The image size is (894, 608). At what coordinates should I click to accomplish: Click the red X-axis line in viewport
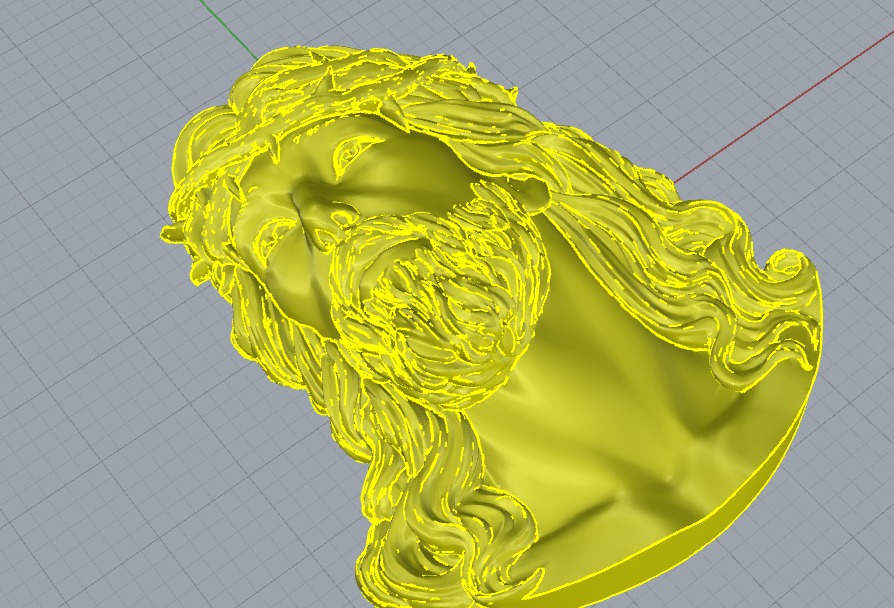pyautogui.click(x=784, y=107)
